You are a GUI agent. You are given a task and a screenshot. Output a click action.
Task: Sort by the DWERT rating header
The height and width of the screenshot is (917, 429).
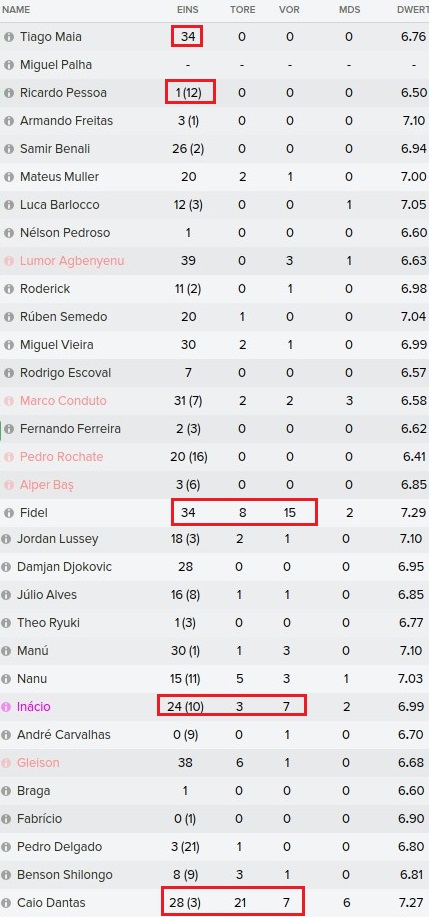coord(413,10)
